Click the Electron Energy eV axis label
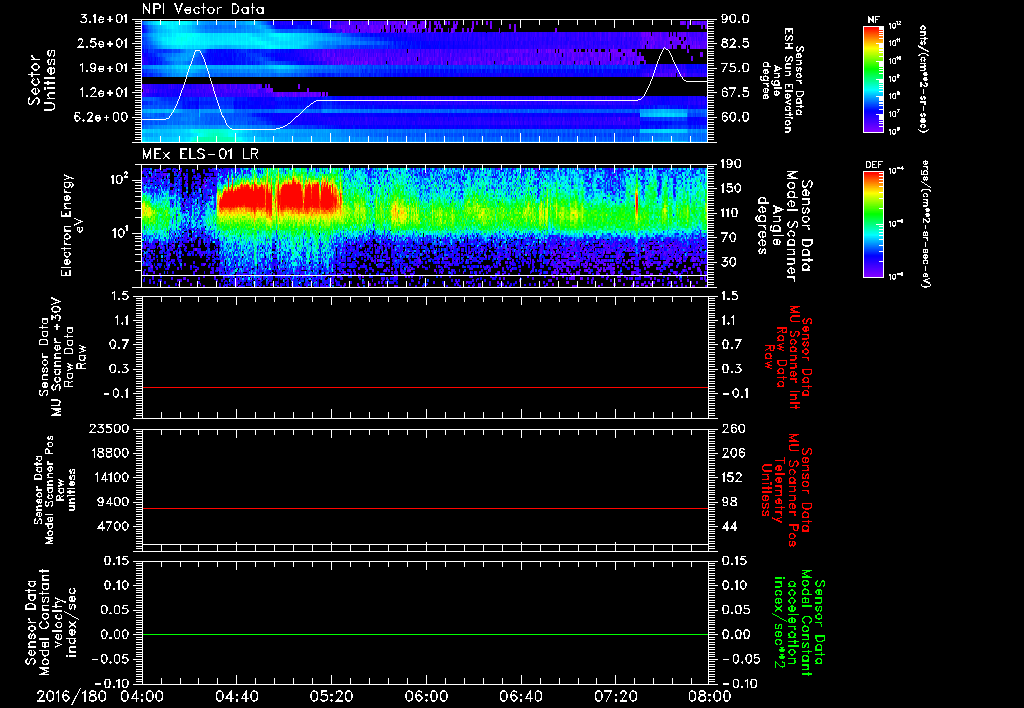 [x=68, y=225]
